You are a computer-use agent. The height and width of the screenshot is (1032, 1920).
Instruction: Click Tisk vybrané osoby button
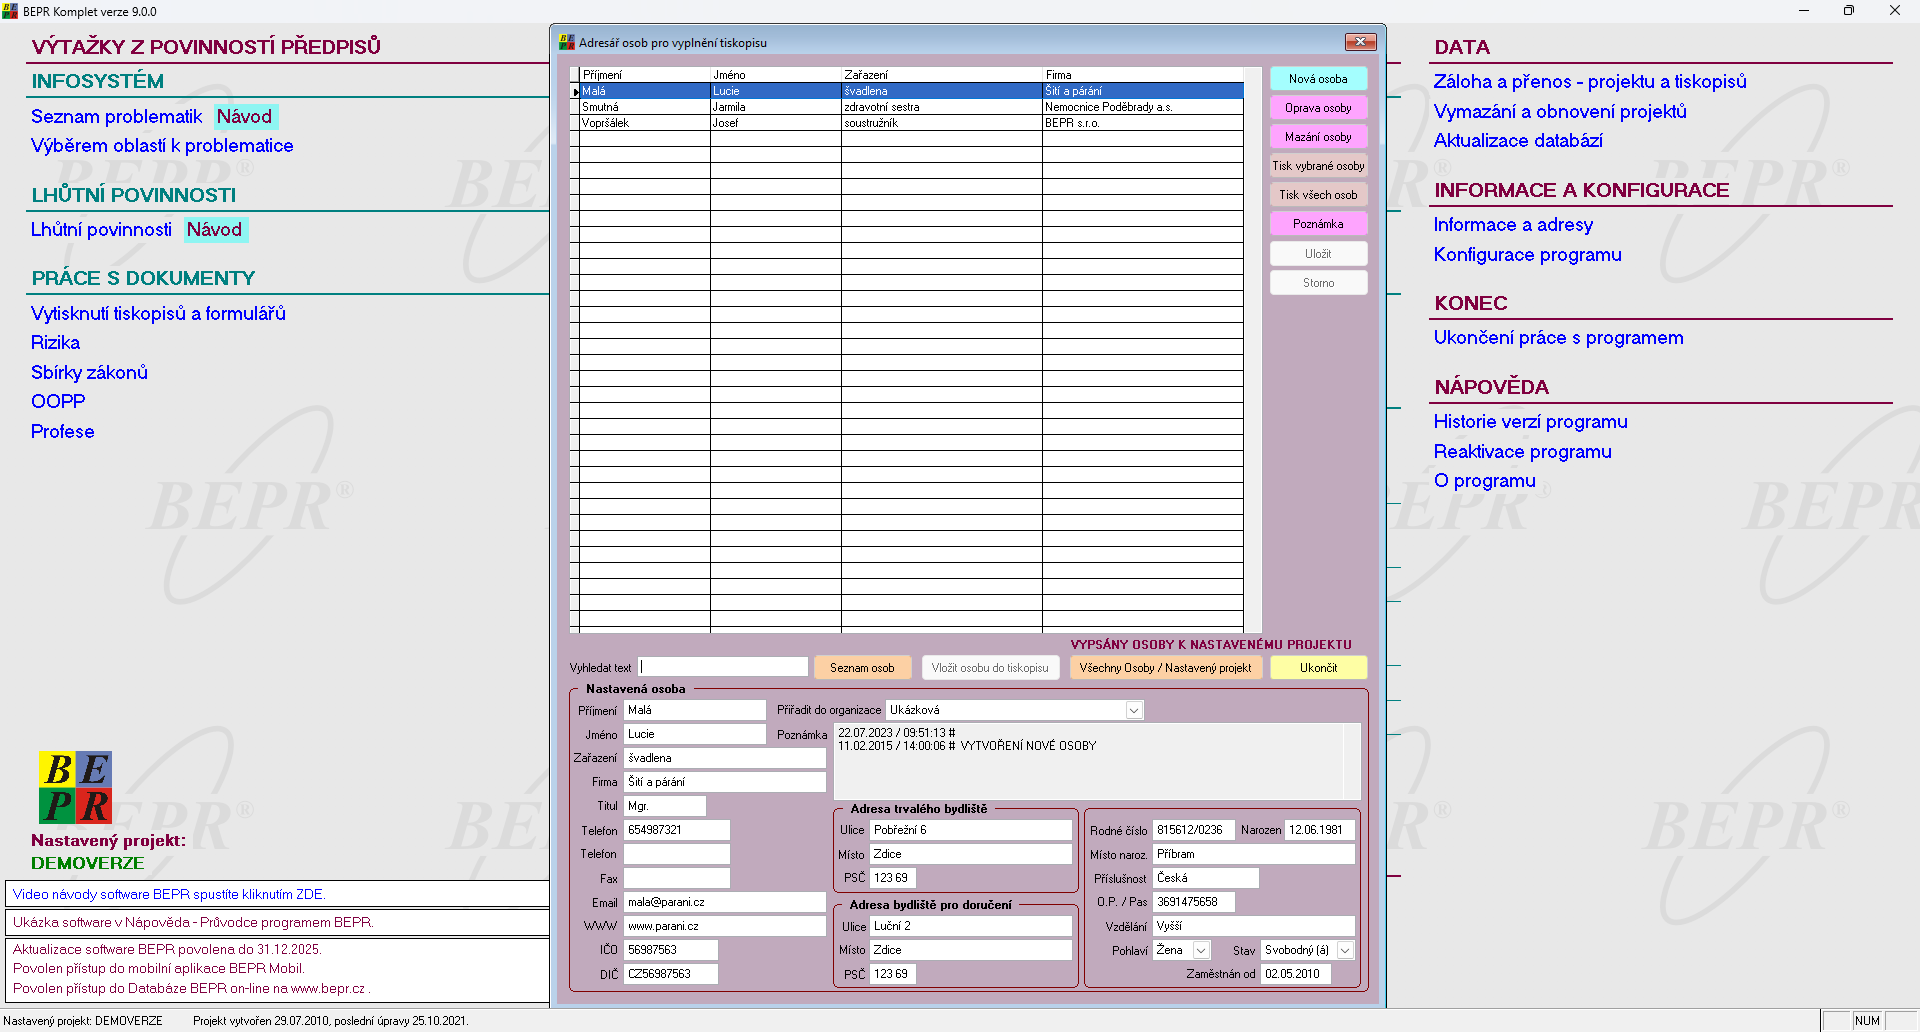(x=1318, y=166)
